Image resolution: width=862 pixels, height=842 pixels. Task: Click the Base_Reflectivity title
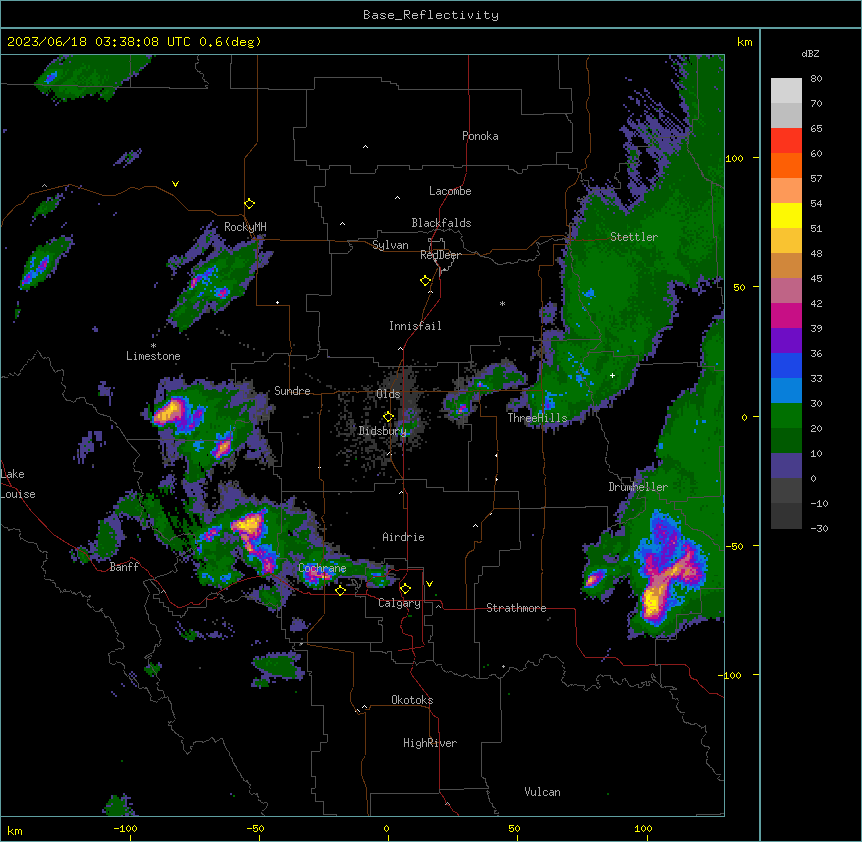(x=431, y=15)
